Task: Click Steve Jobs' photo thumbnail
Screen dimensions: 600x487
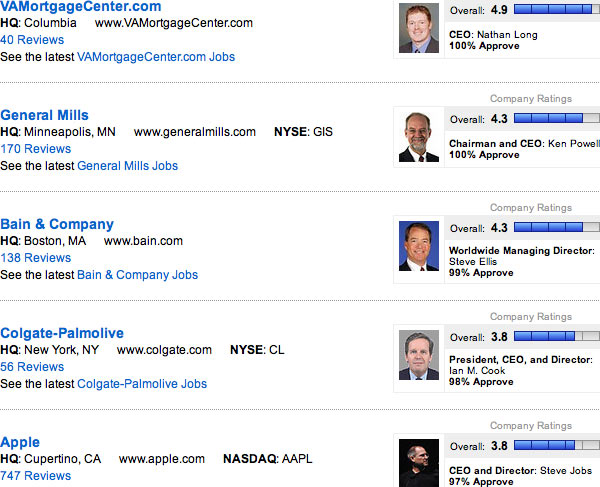Action: [418, 462]
